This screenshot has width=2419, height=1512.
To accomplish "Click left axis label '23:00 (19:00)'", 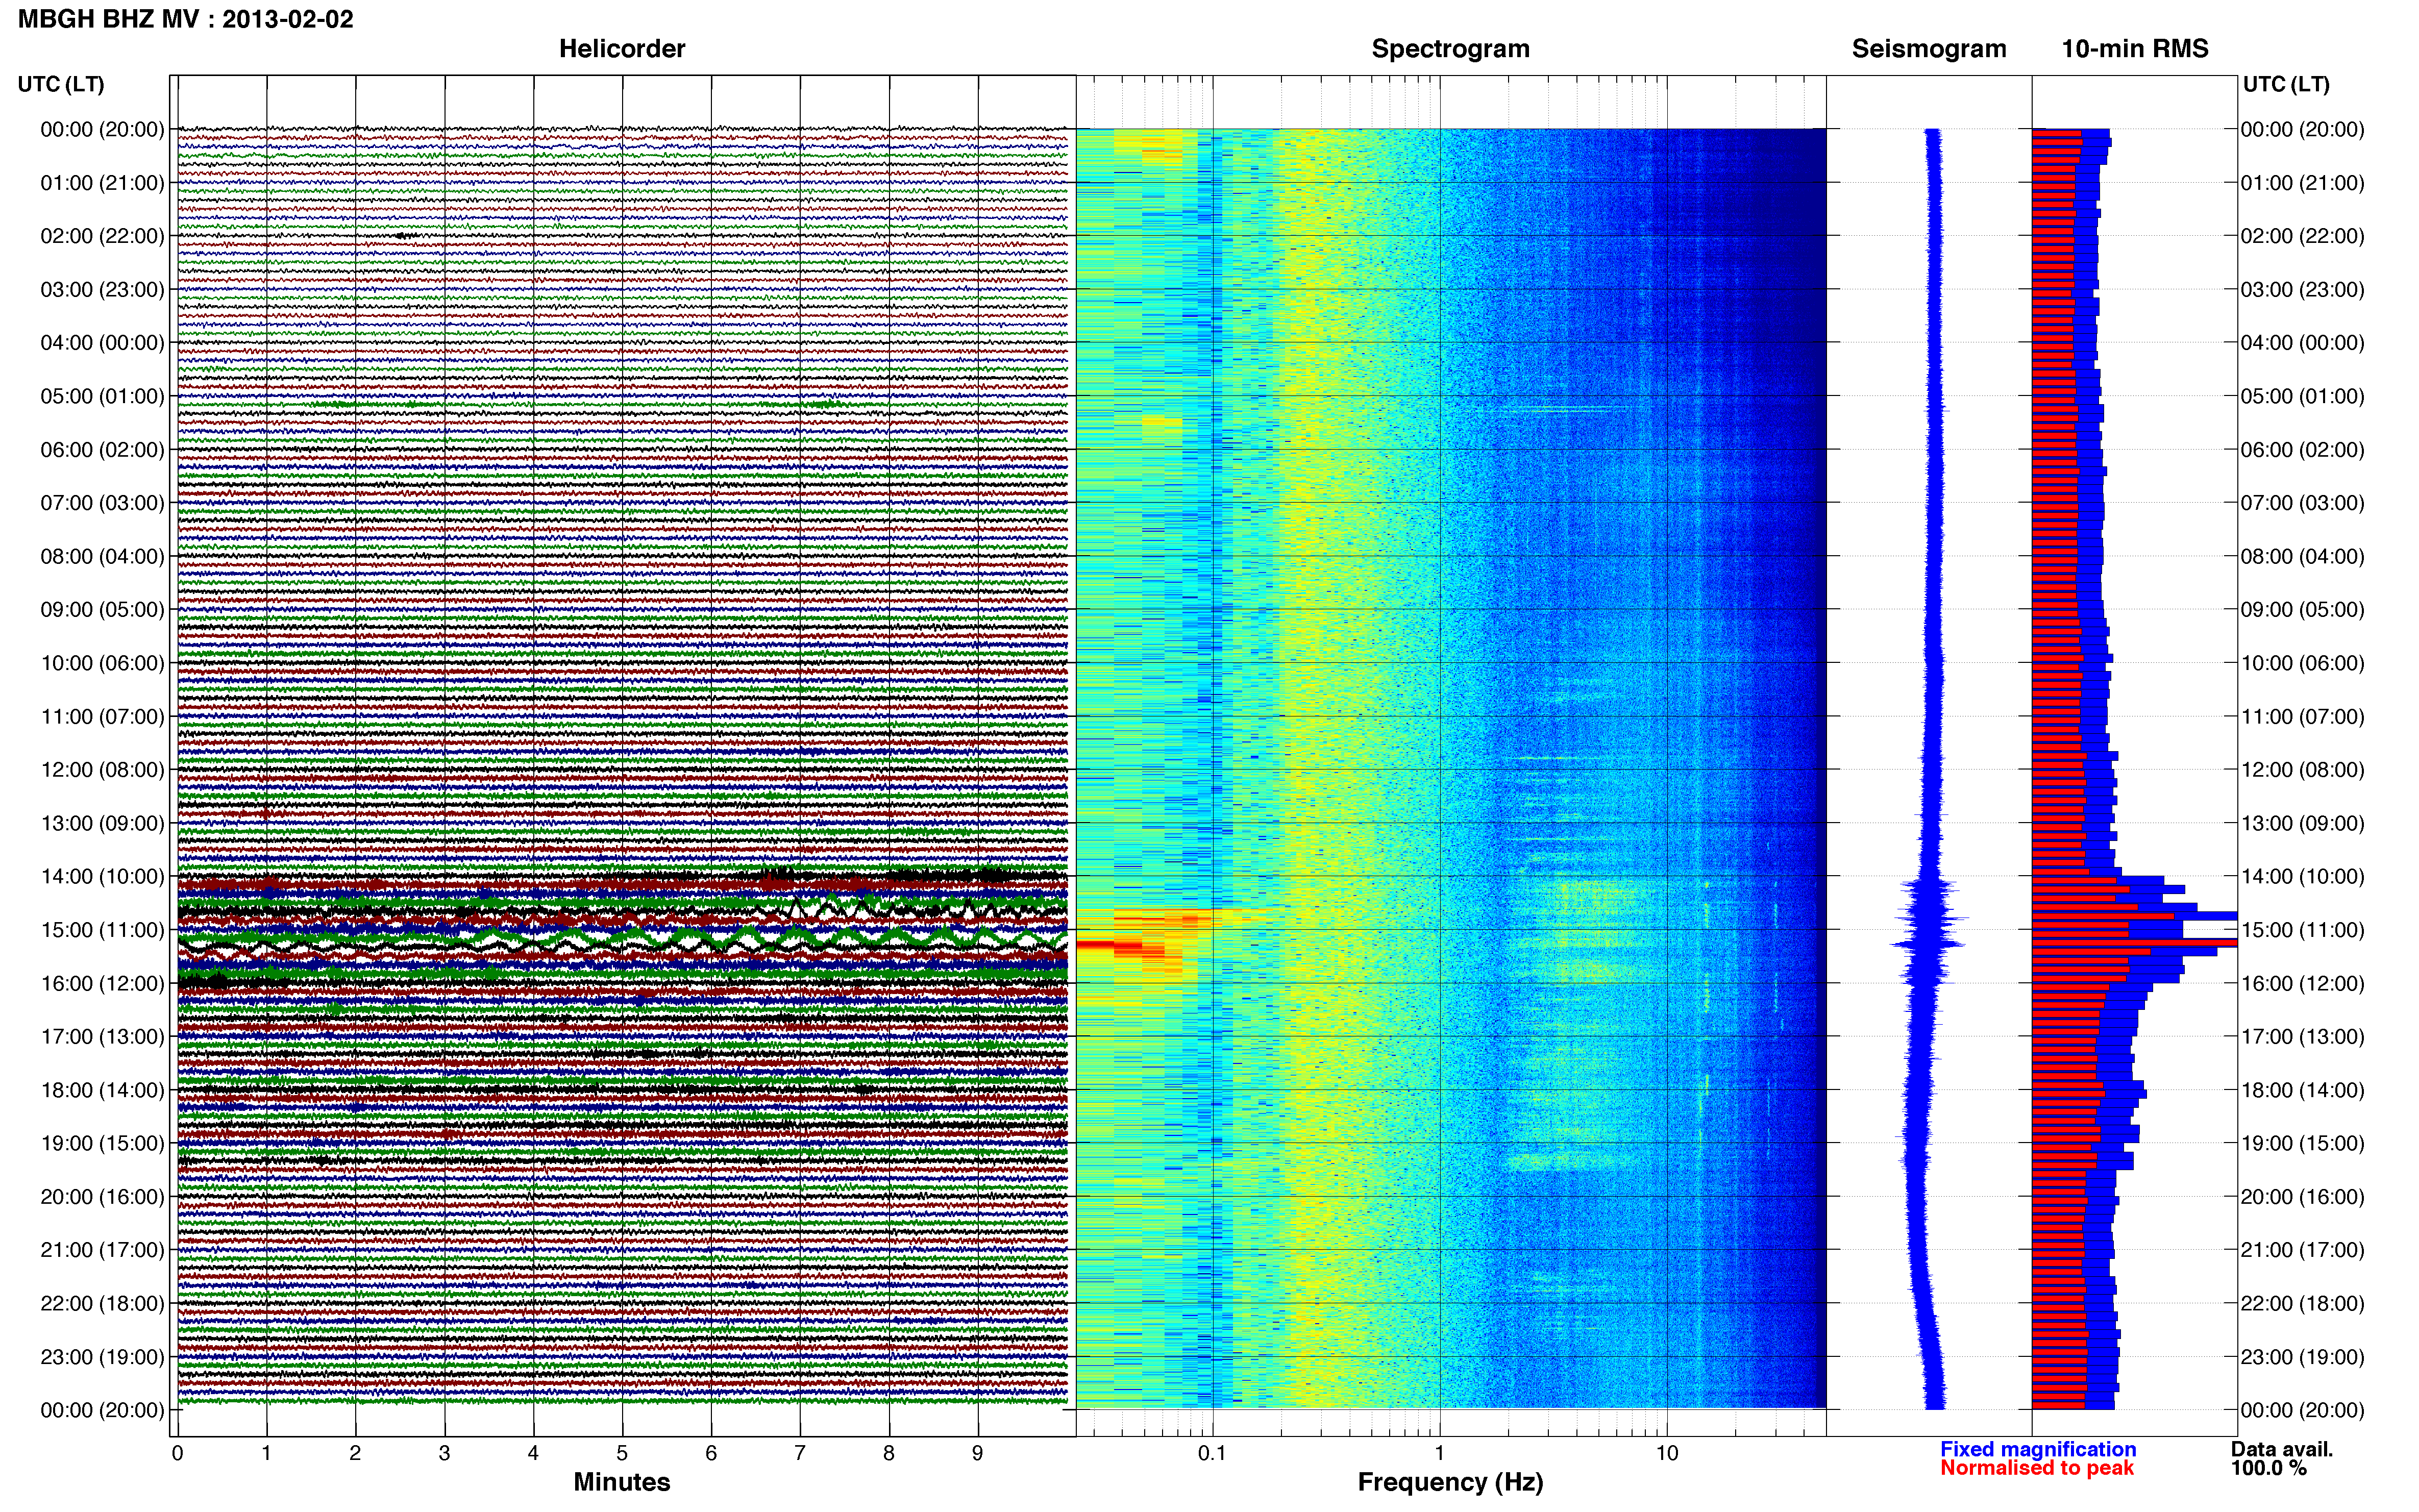I will pyautogui.click(x=102, y=1357).
